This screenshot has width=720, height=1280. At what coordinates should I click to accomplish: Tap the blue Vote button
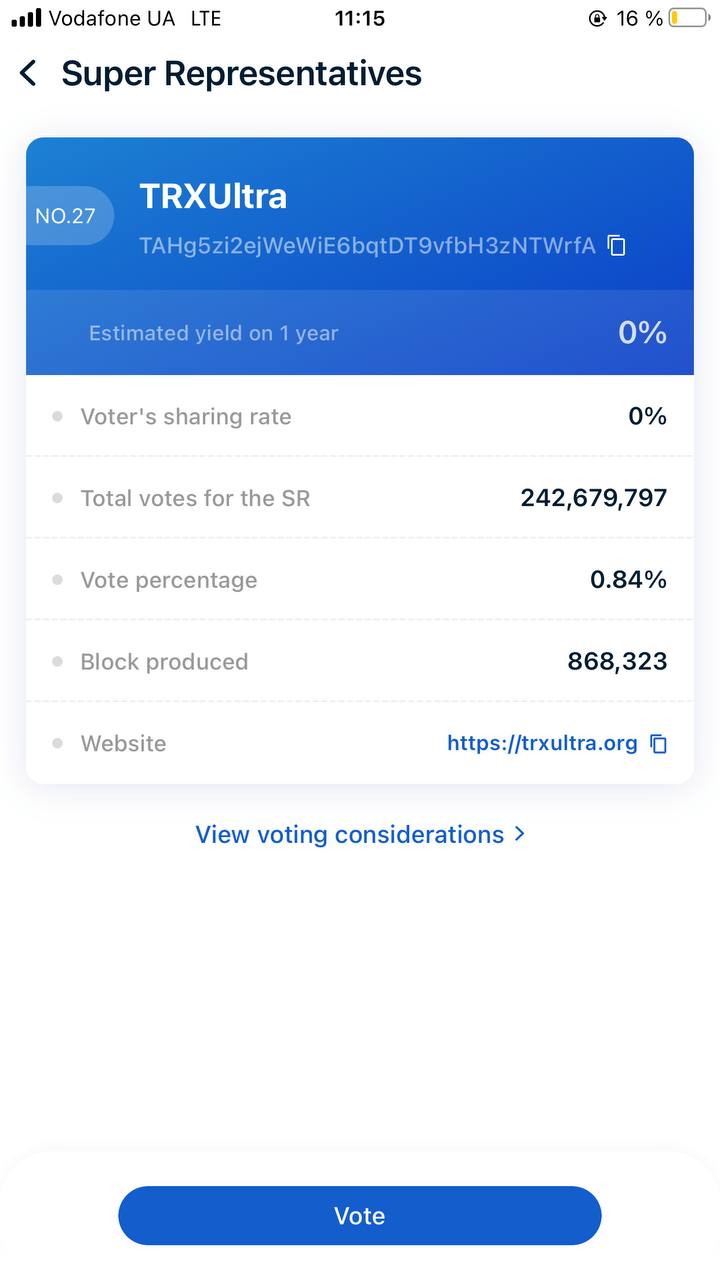(x=360, y=1215)
